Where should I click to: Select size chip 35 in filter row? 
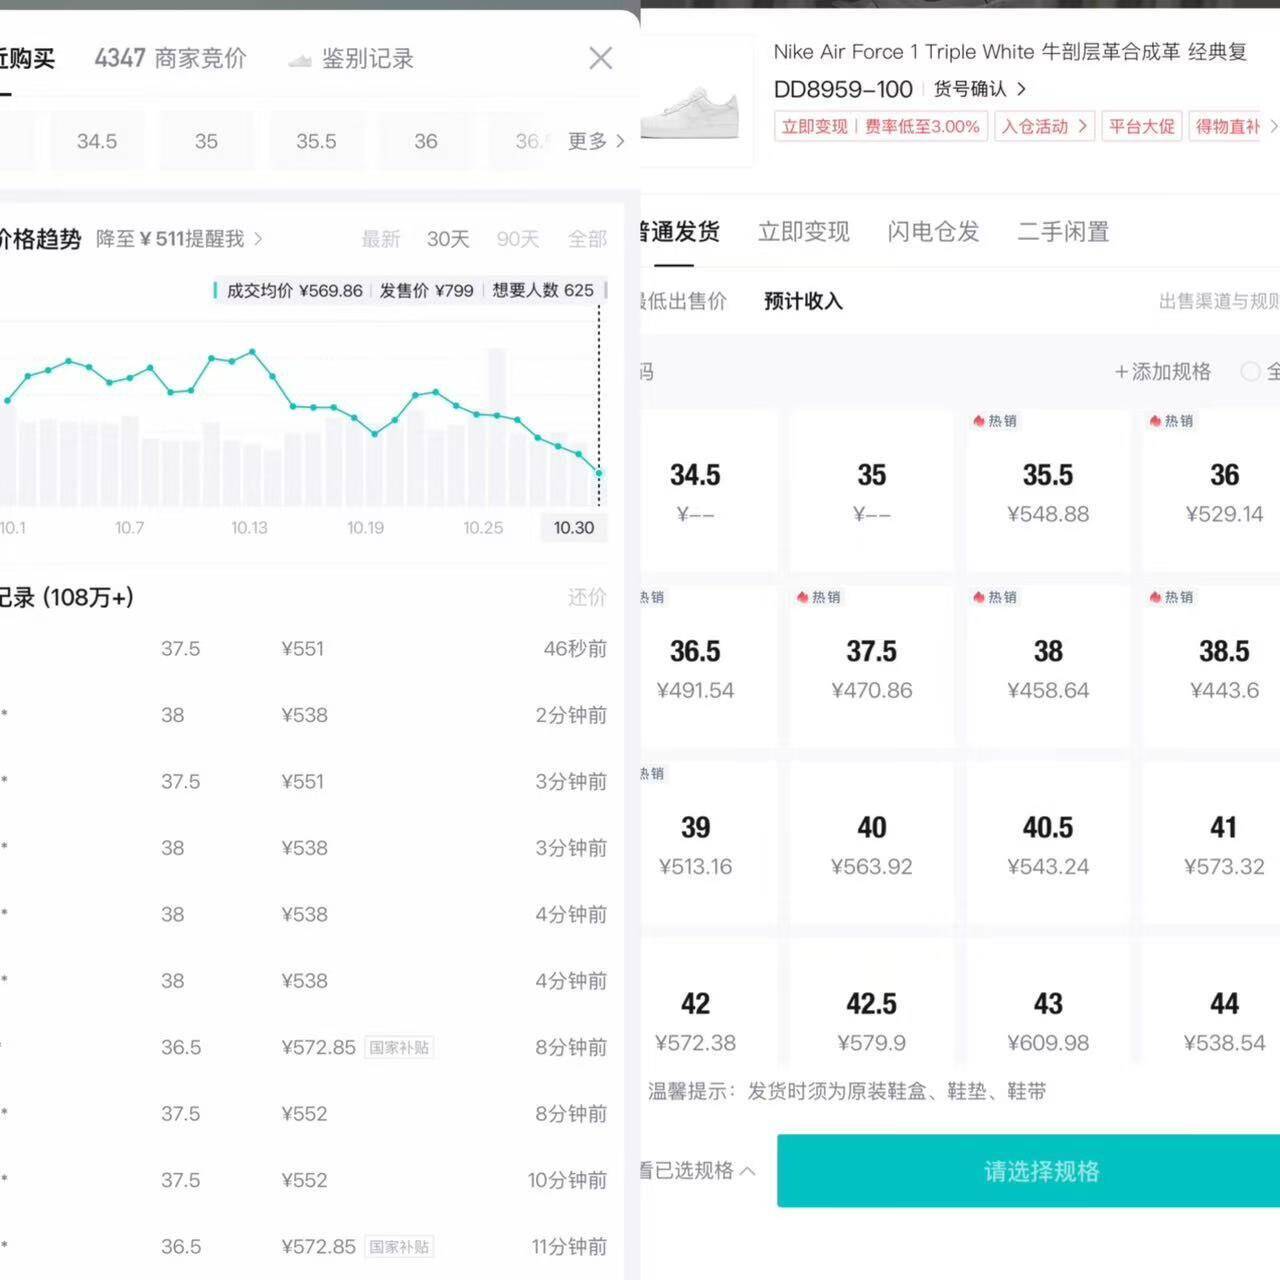[206, 141]
